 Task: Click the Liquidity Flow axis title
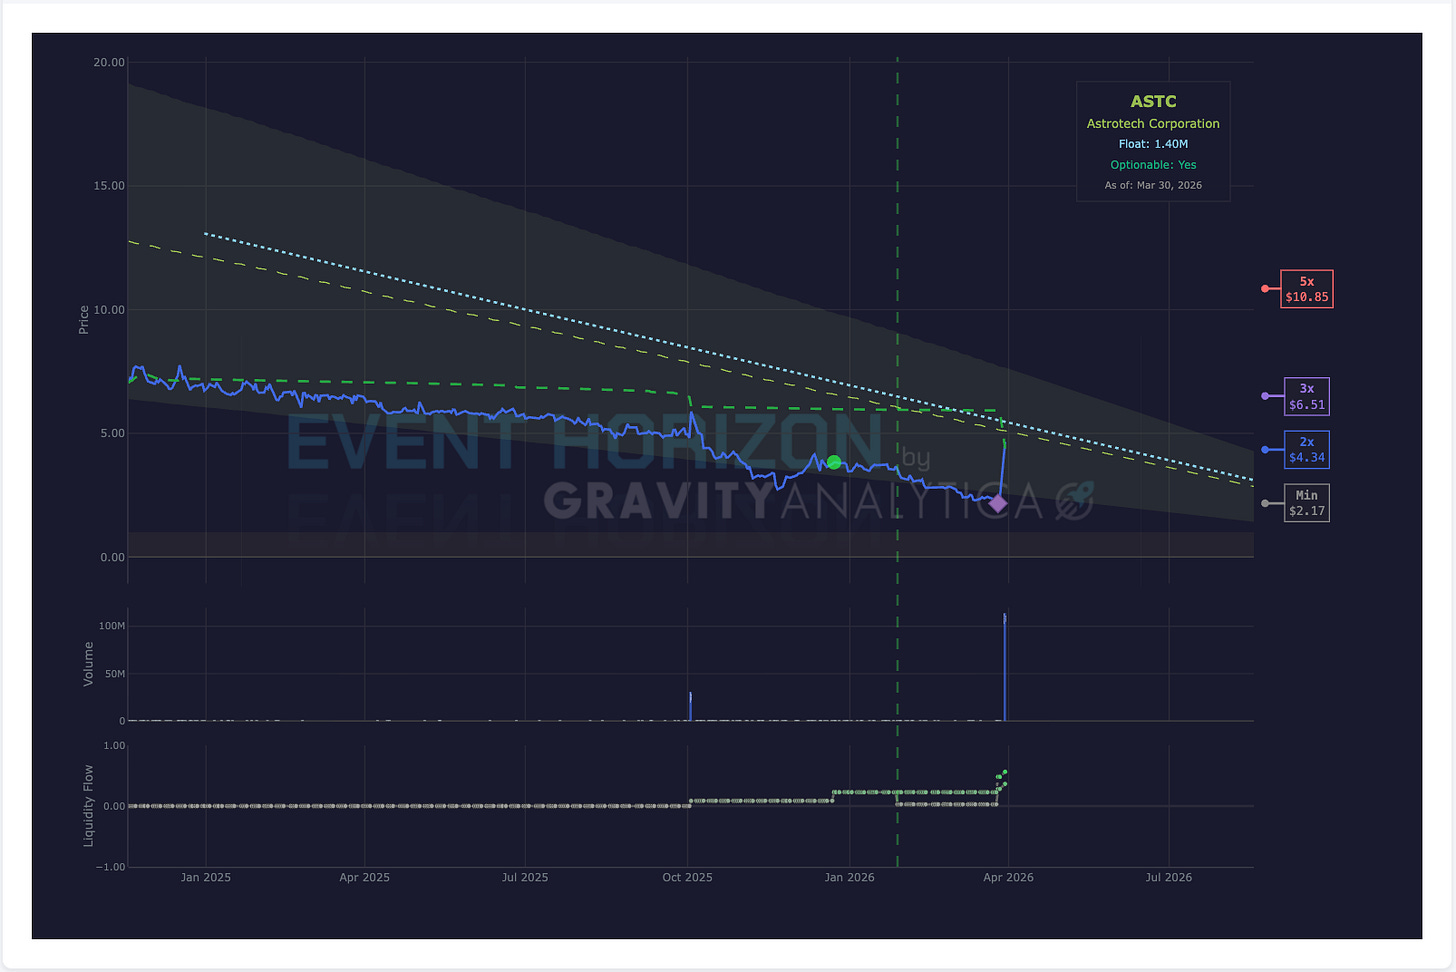click(x=88, y=806)
